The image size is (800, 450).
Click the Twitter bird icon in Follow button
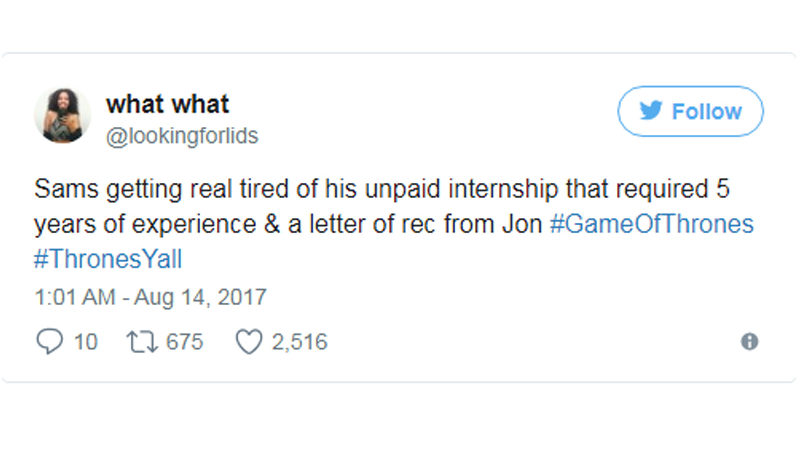coord(652,112)
